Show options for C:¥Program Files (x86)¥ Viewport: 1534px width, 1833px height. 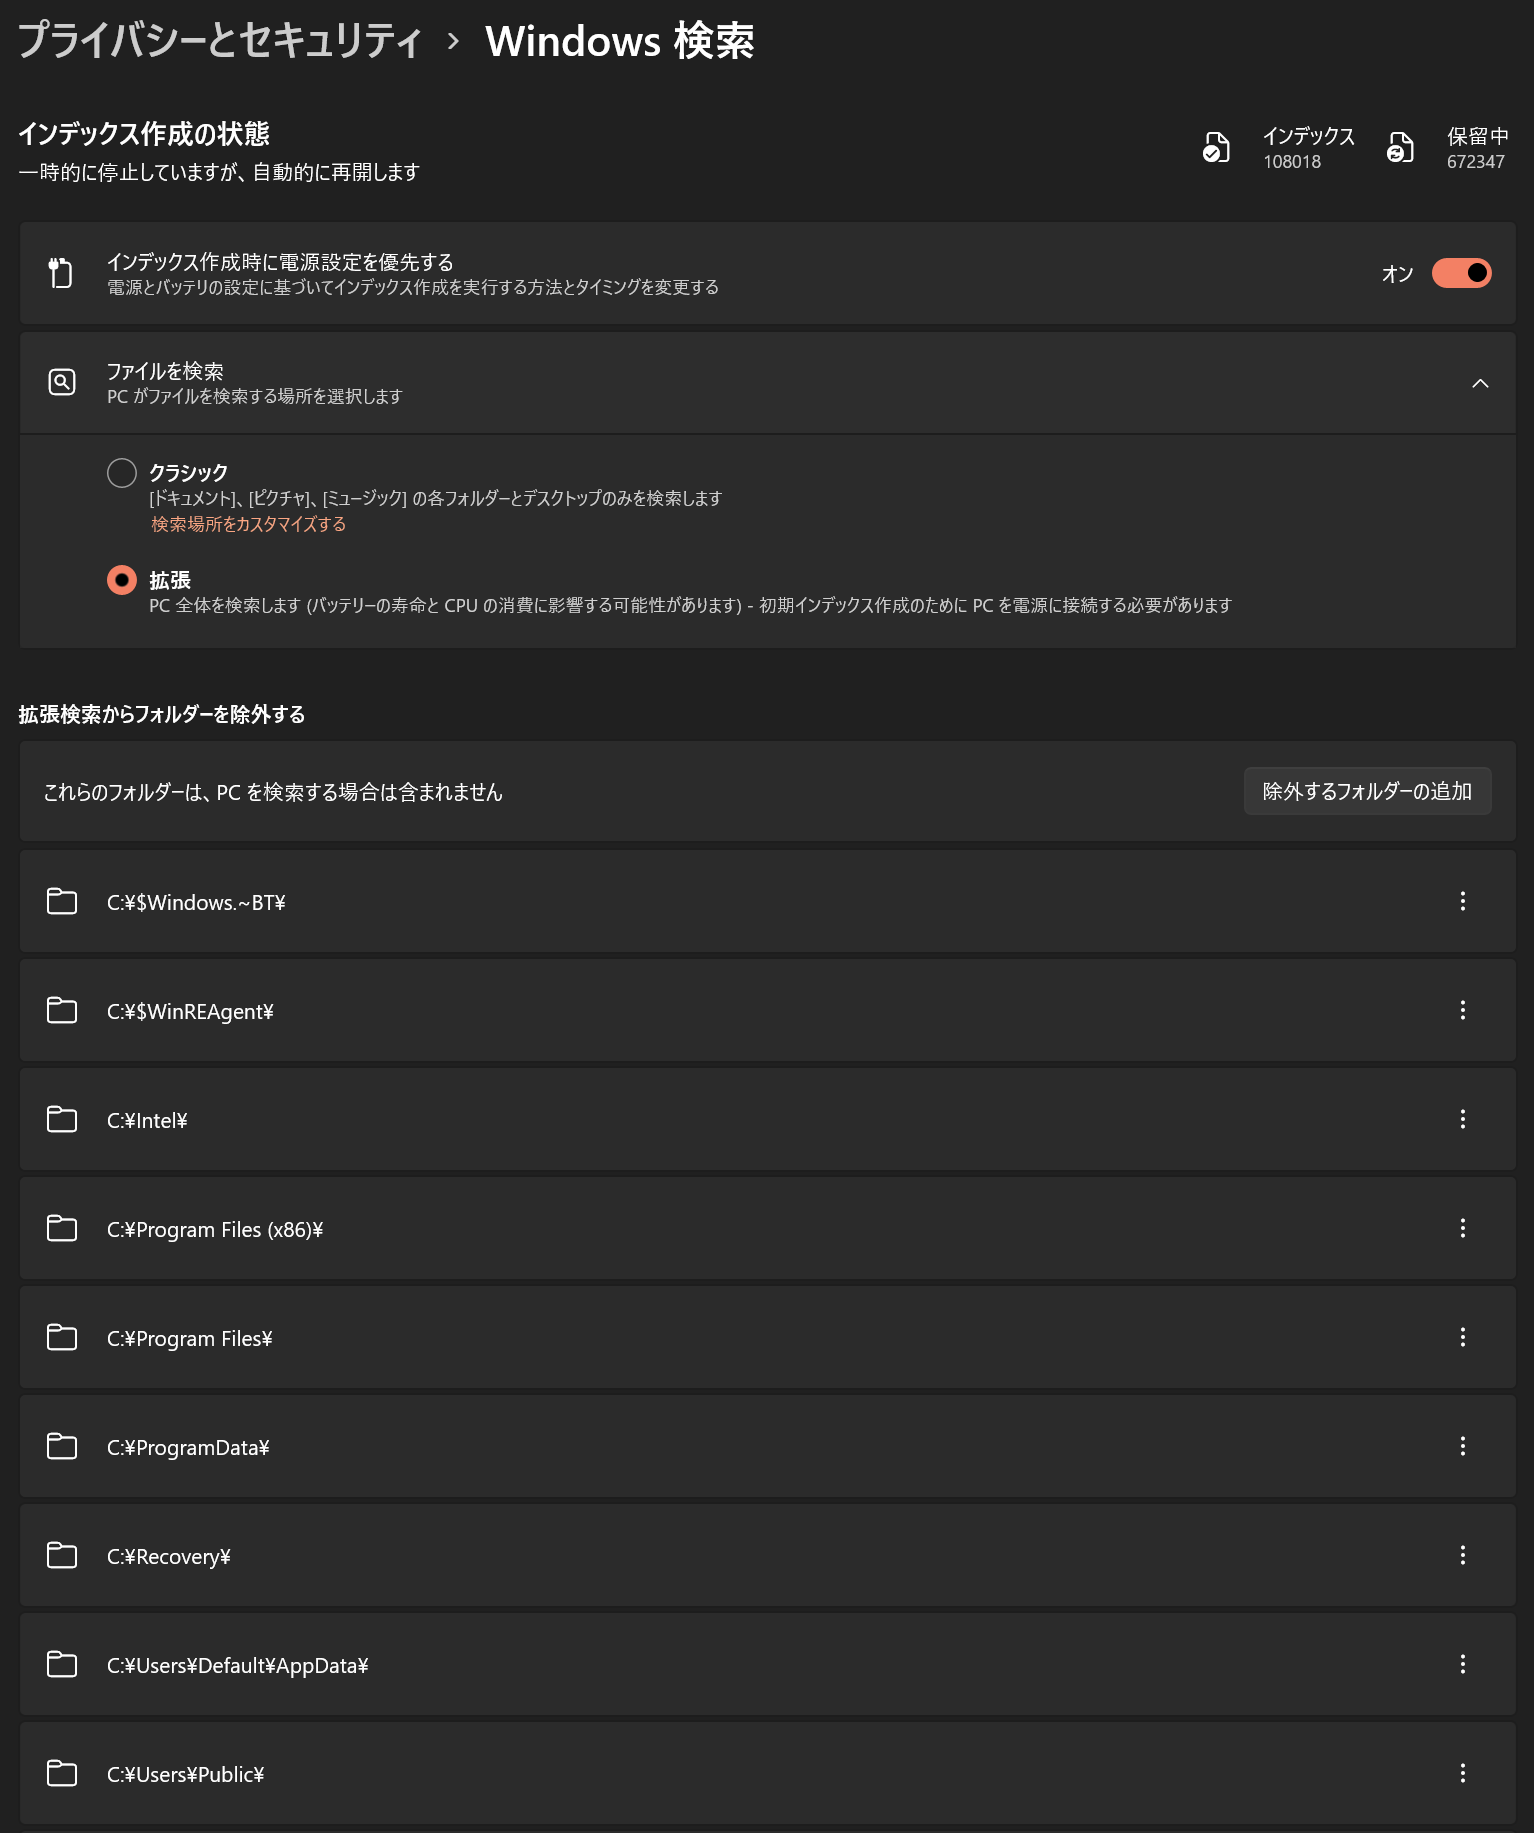click(x=1462, y=1228)
